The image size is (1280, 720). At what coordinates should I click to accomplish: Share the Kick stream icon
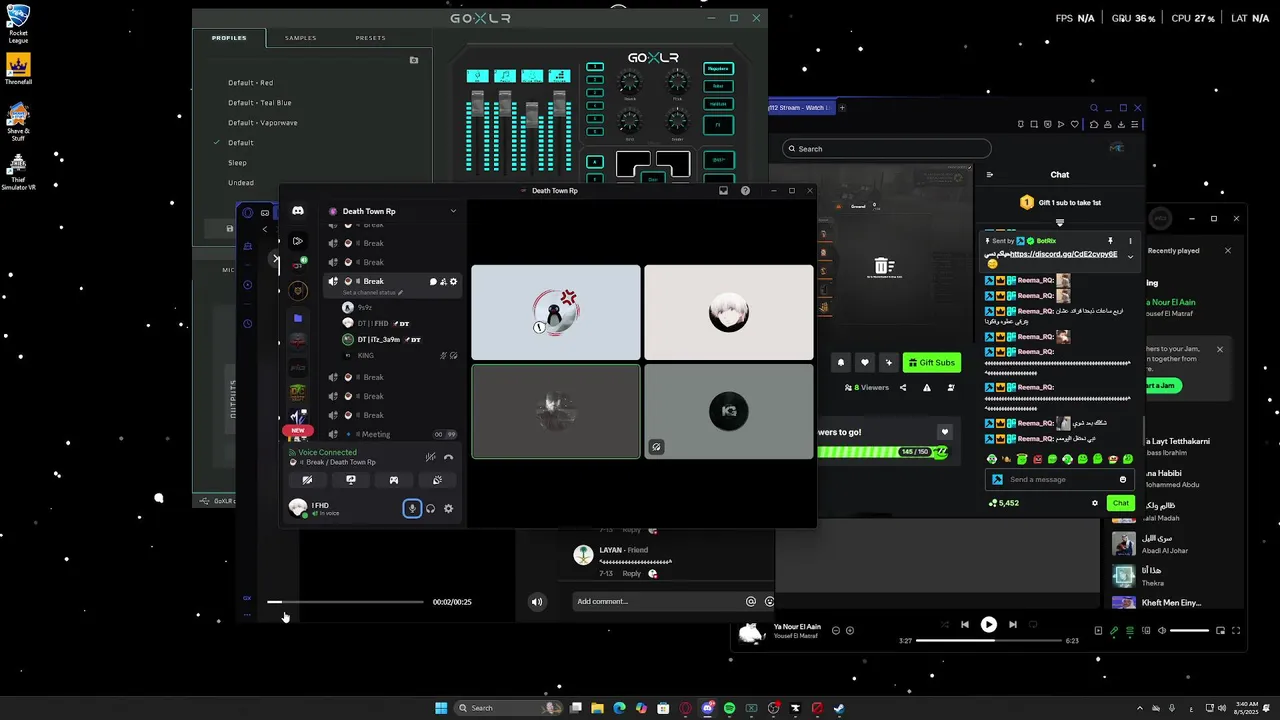(903, 388)
